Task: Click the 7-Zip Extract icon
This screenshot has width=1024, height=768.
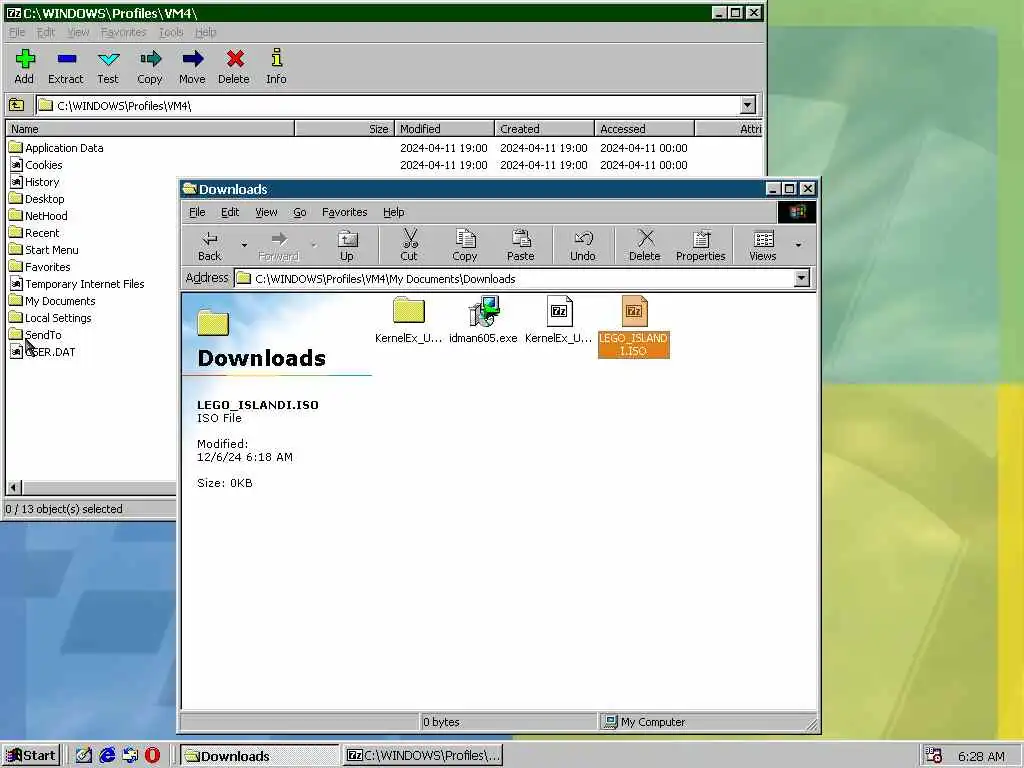Action: coord(66,59)
